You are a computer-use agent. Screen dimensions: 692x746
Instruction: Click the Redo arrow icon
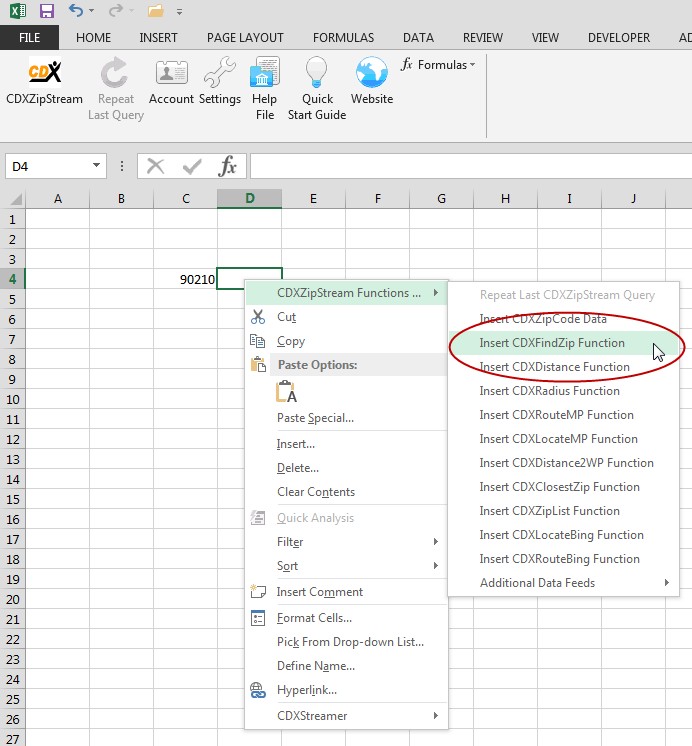(116, 10)
